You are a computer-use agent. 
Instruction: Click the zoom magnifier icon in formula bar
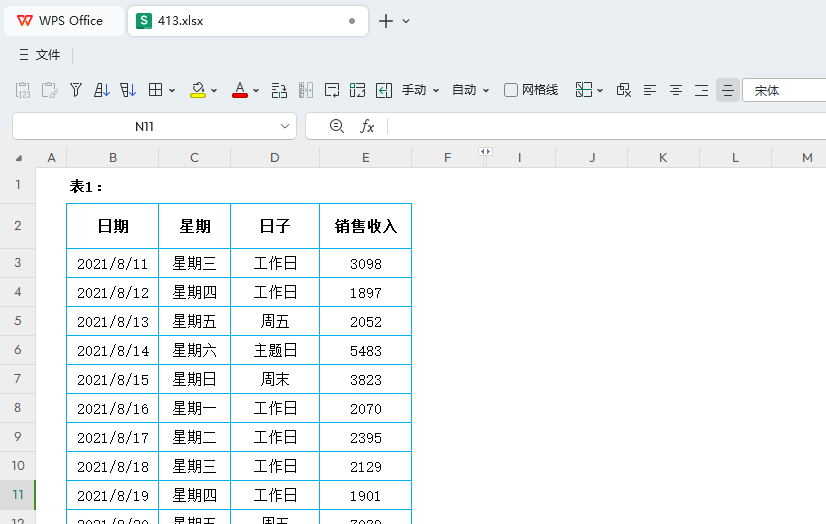[x=337, y=126]
